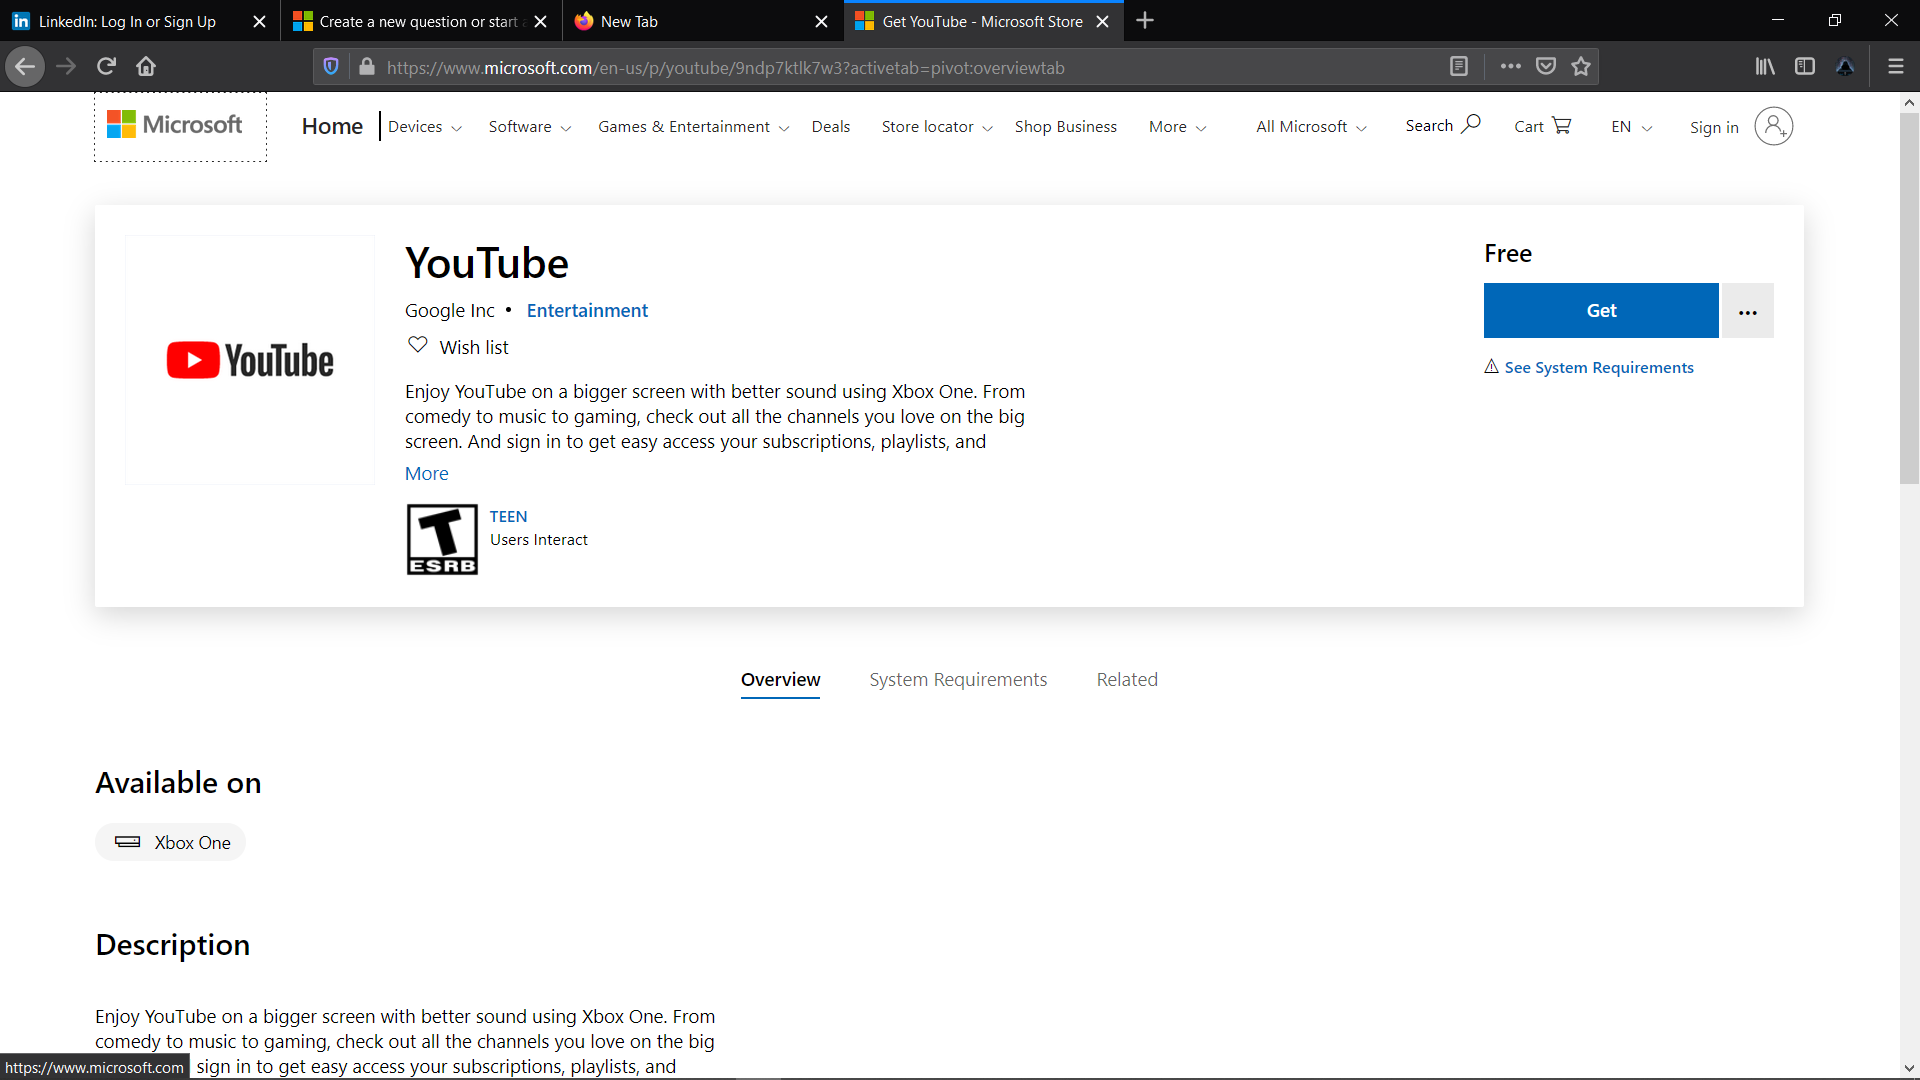Open the tracking protection shield icon
Screen dimensions: 1920x1080
331,67
